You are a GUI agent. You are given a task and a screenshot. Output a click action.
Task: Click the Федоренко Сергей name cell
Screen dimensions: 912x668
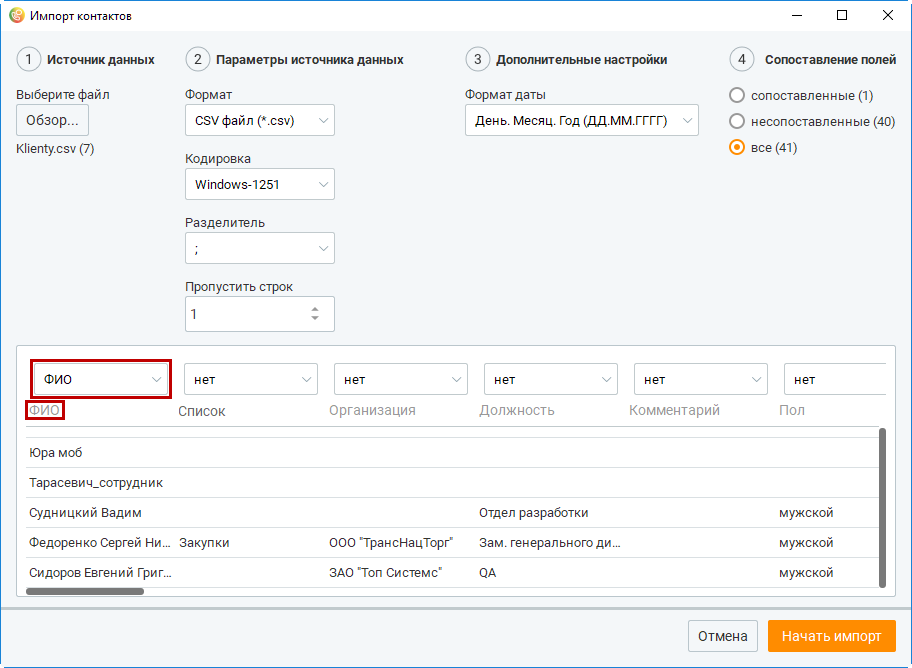(x=100, y=543)
